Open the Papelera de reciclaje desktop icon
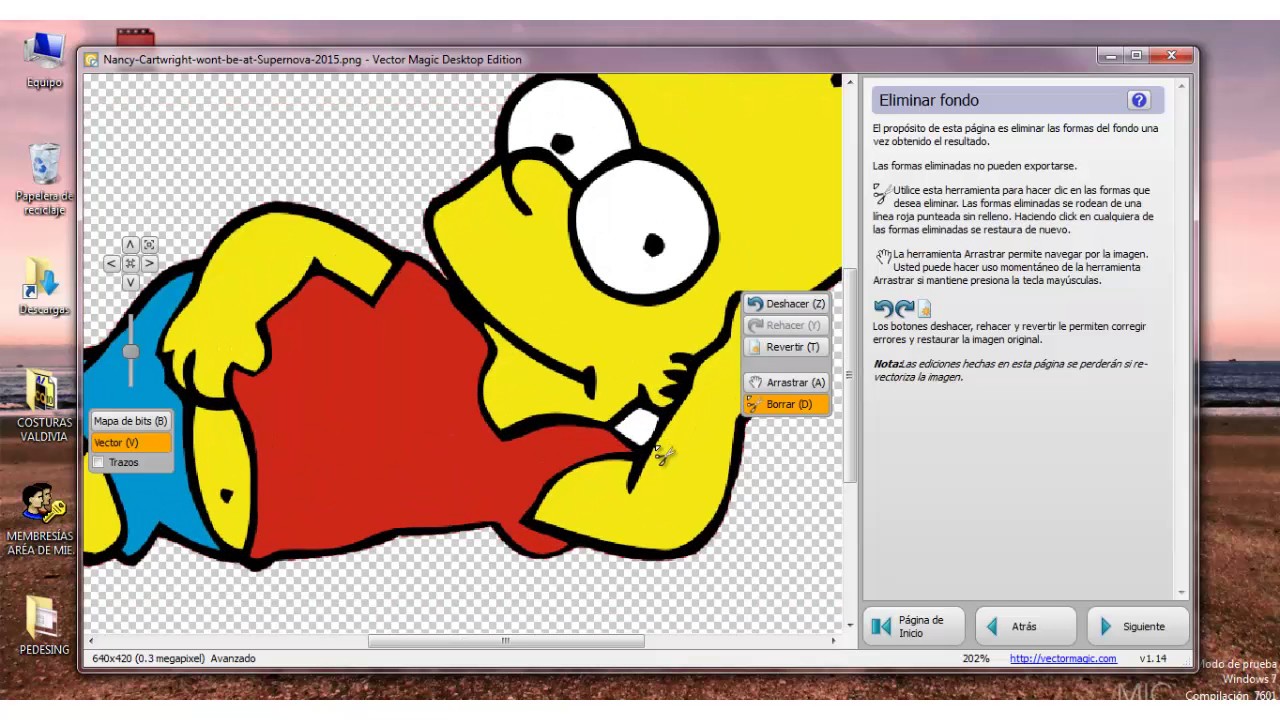This screenshot has height=720, width=1280. click(45, 180)
